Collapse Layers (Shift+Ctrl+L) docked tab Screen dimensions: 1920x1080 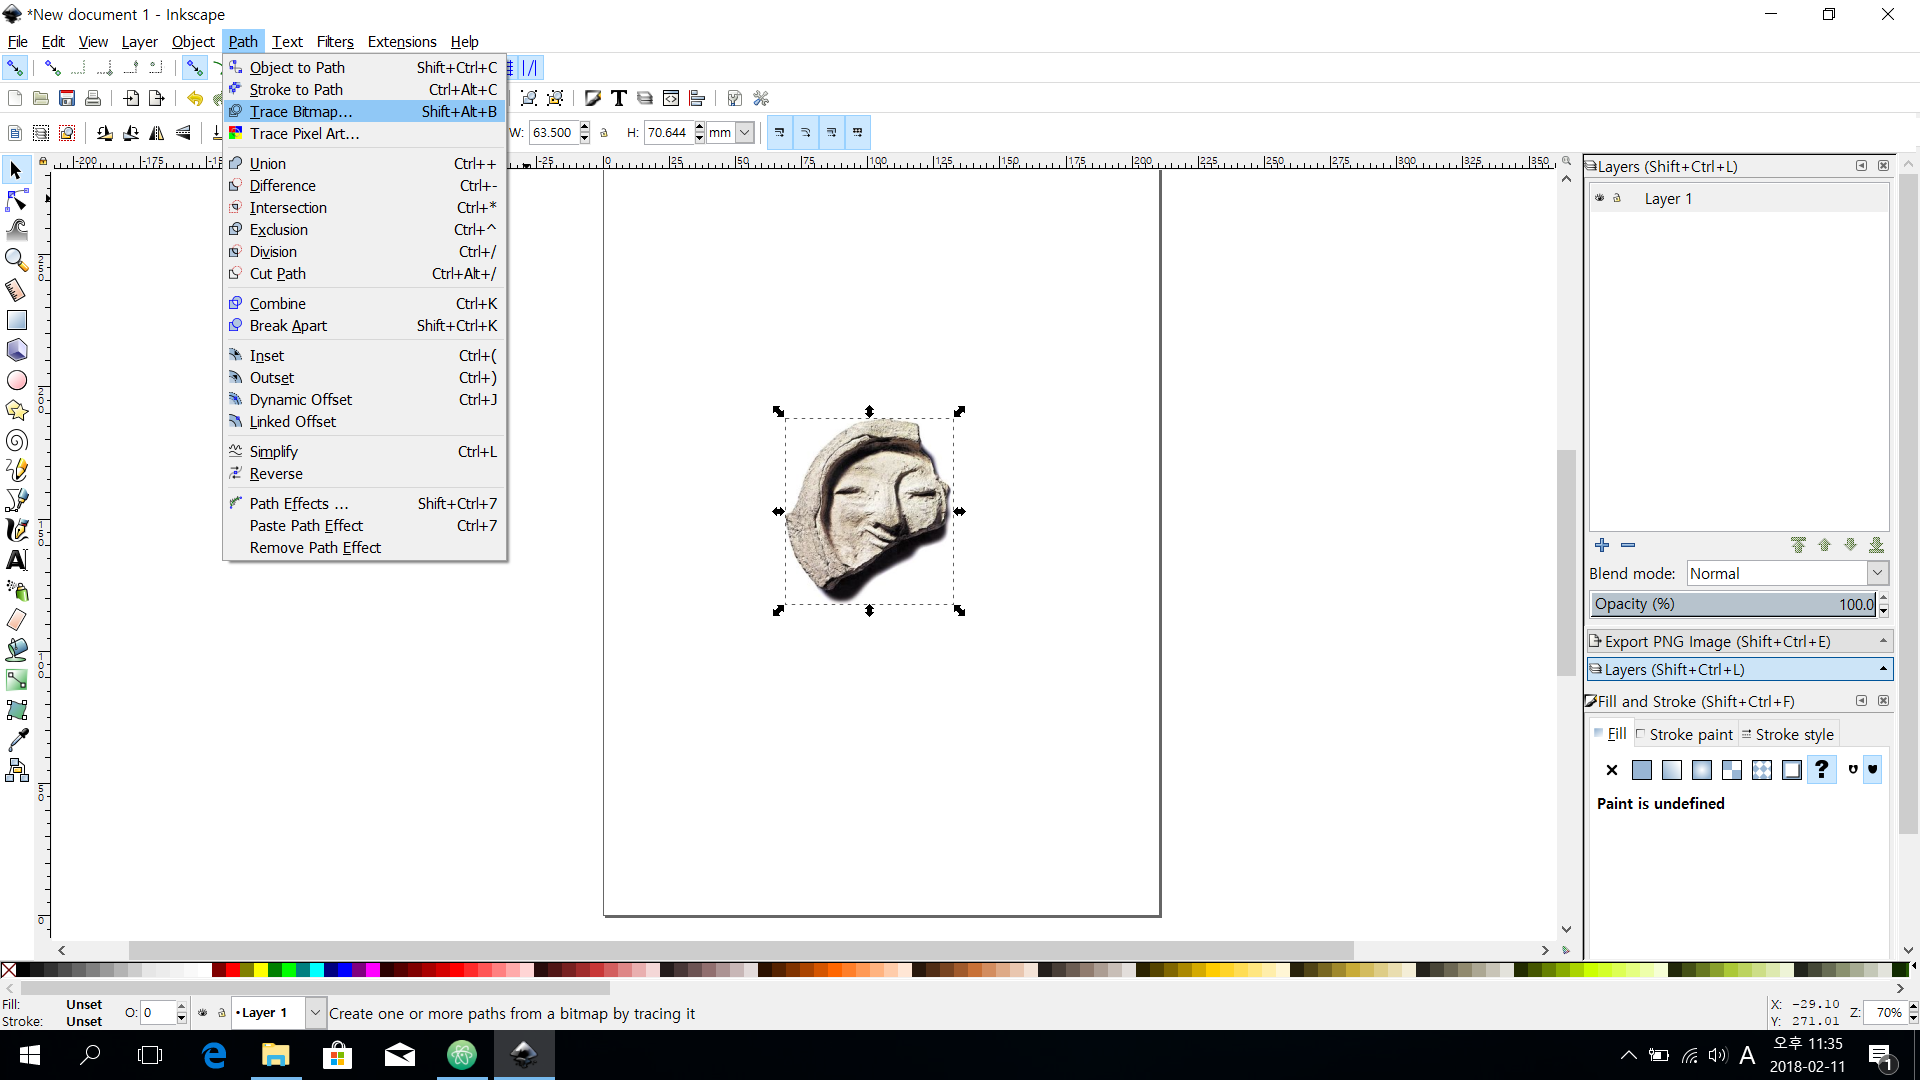(x=1883, y=669)
